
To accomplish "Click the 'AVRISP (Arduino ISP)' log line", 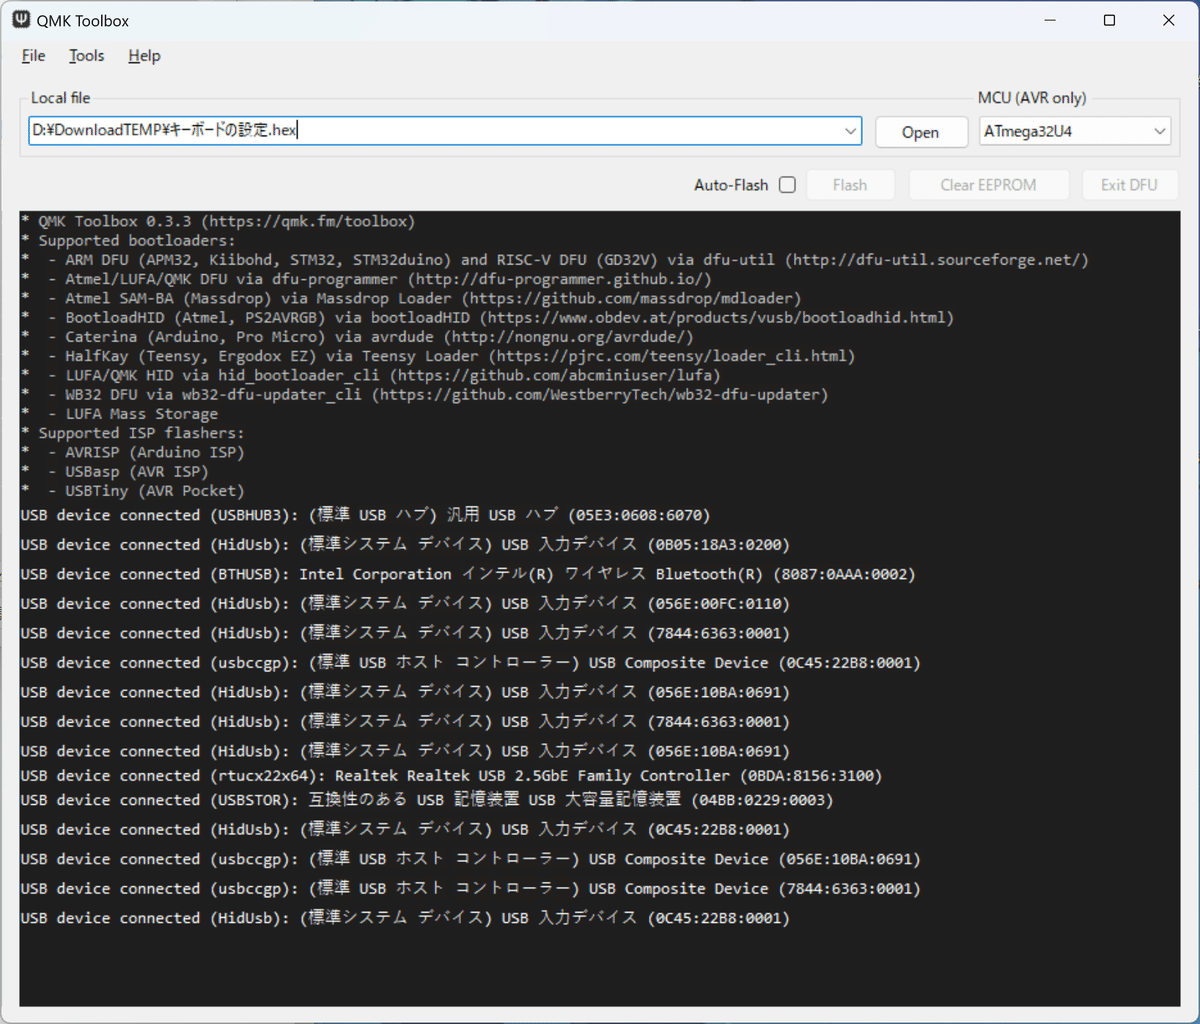I will click(132, 452).
